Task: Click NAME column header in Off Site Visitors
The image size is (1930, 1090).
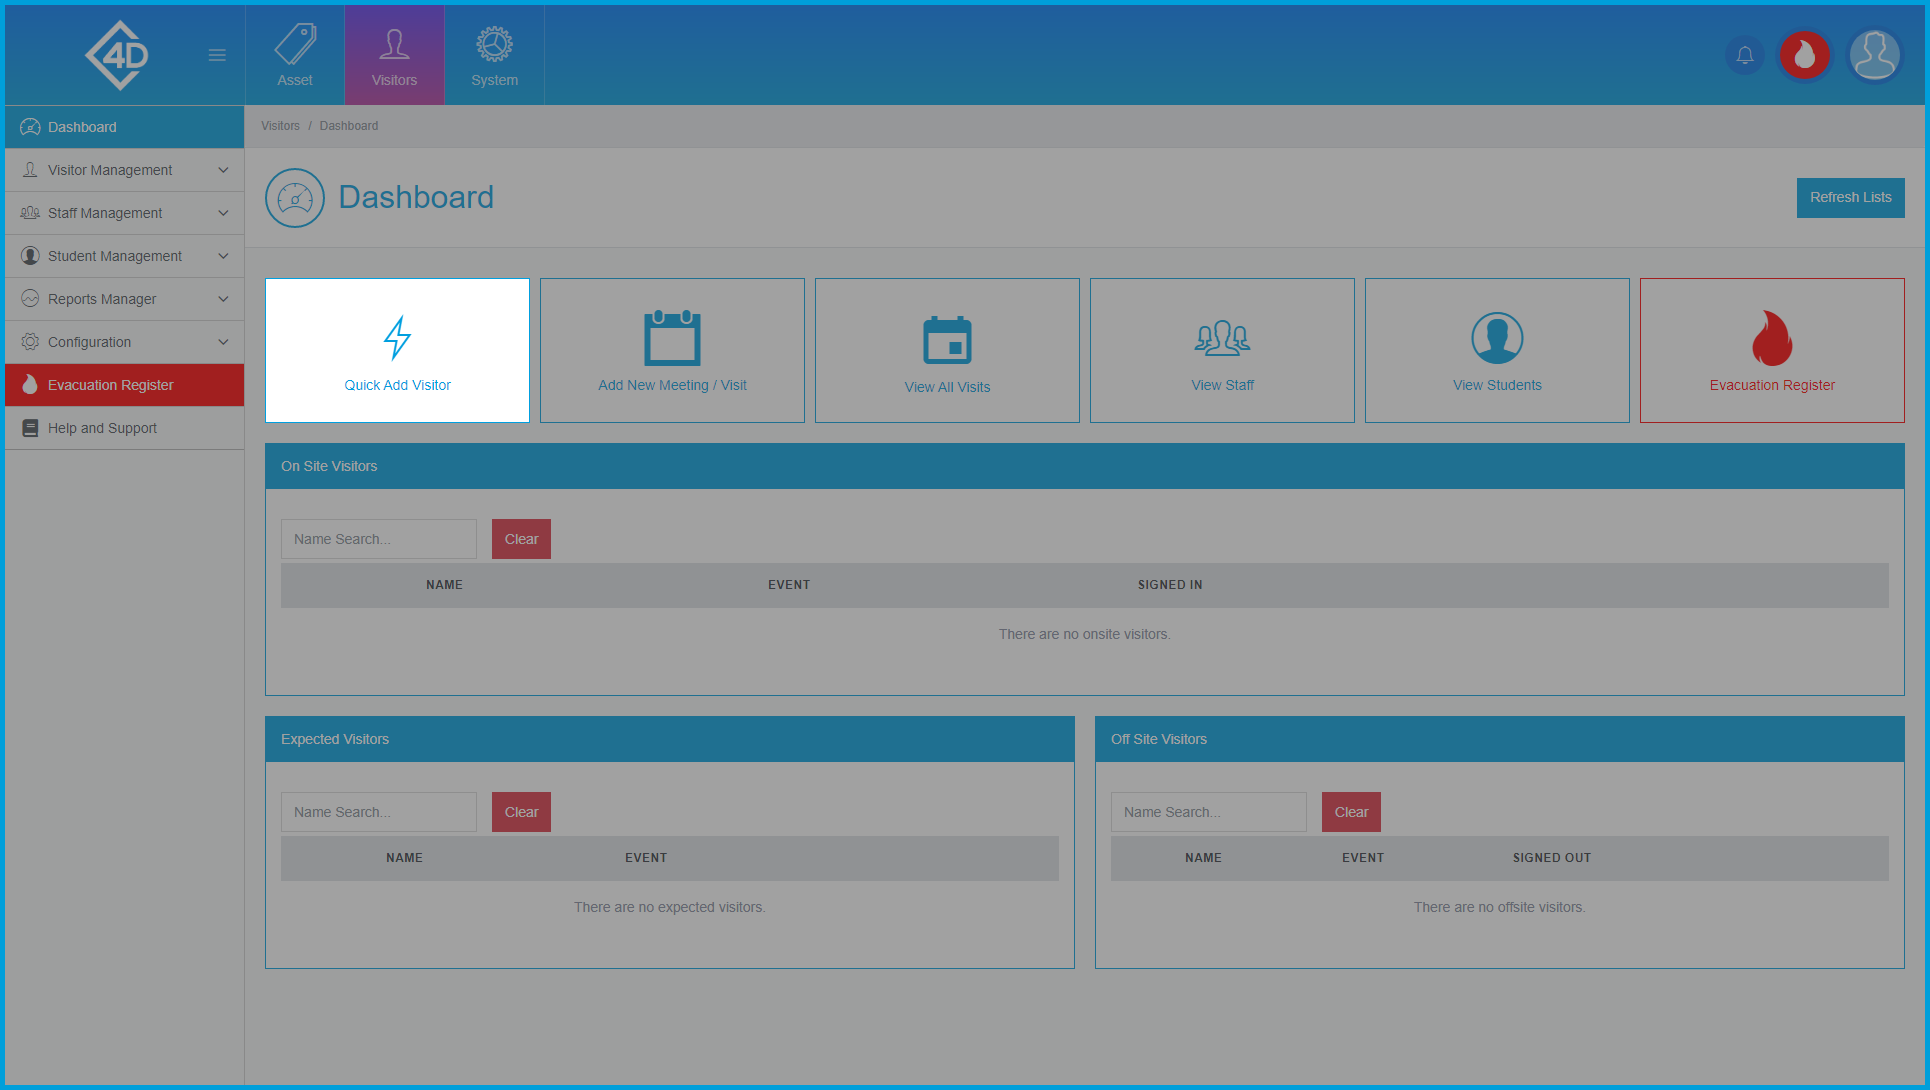Action: [1203, 858]
